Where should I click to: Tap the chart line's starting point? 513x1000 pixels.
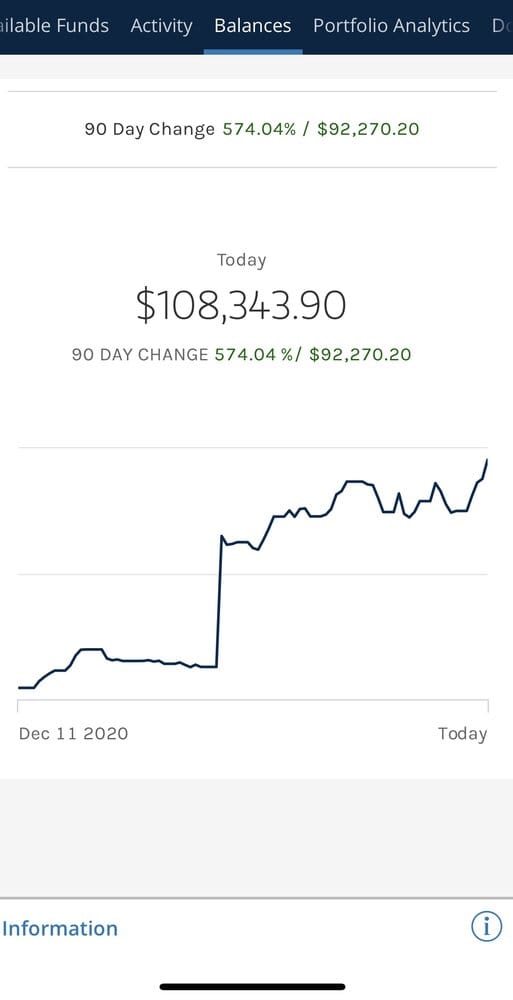coord(19,688)
